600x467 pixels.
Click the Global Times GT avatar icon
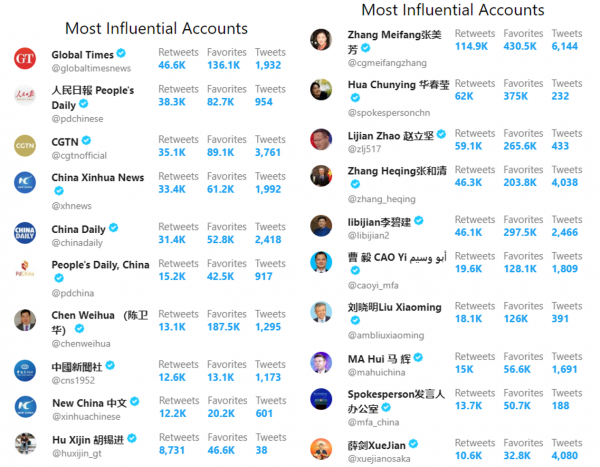pyautogui.click(x=25, y=59)
